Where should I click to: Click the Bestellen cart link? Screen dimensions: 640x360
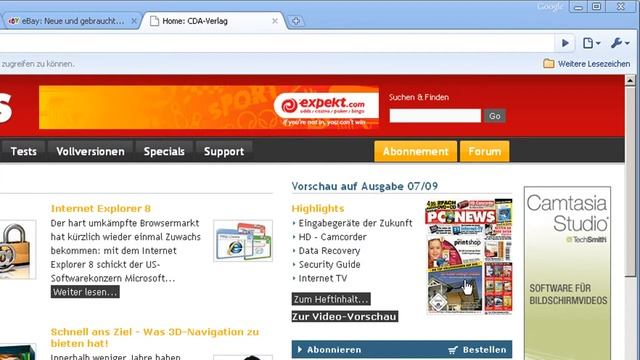[477, 350]
